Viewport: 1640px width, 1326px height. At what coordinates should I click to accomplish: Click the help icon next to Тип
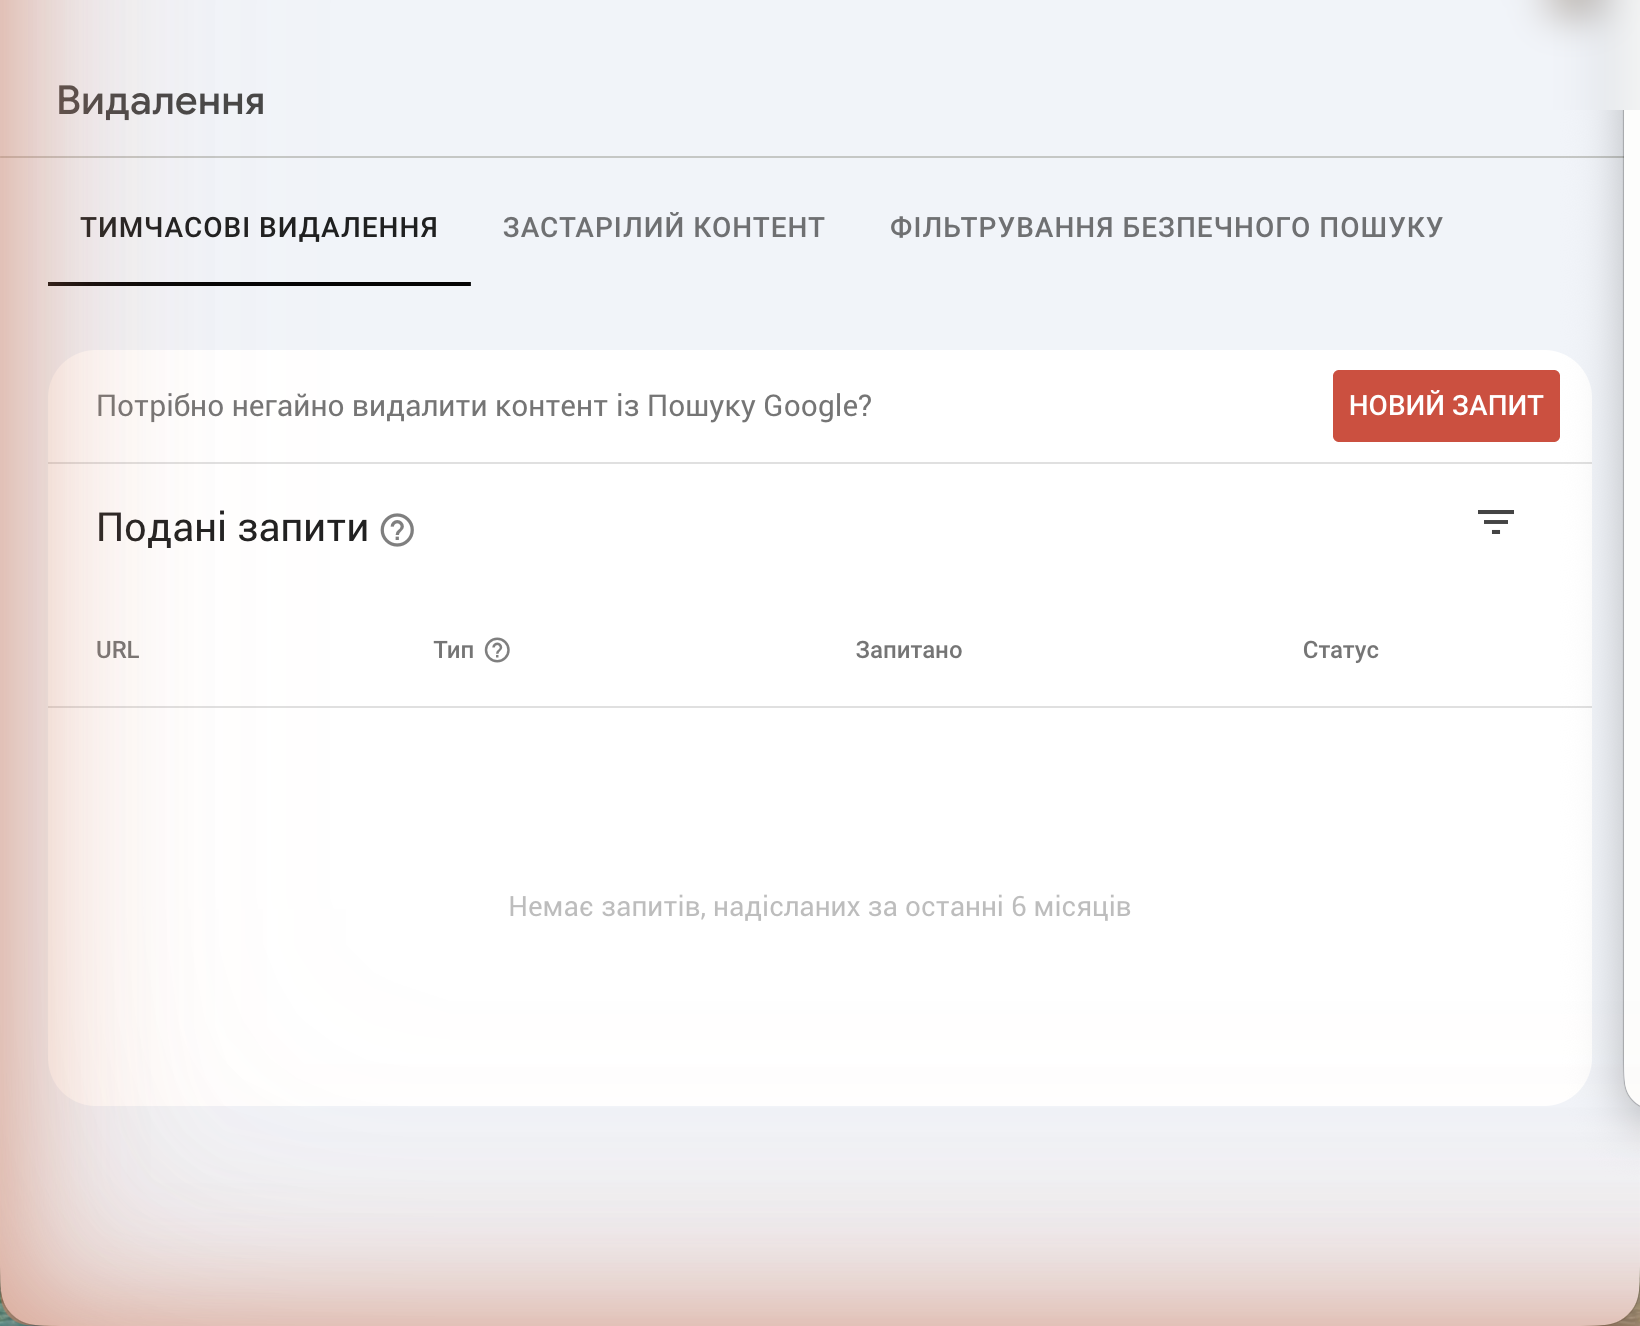pyautogui.click(x=497, y=650)
